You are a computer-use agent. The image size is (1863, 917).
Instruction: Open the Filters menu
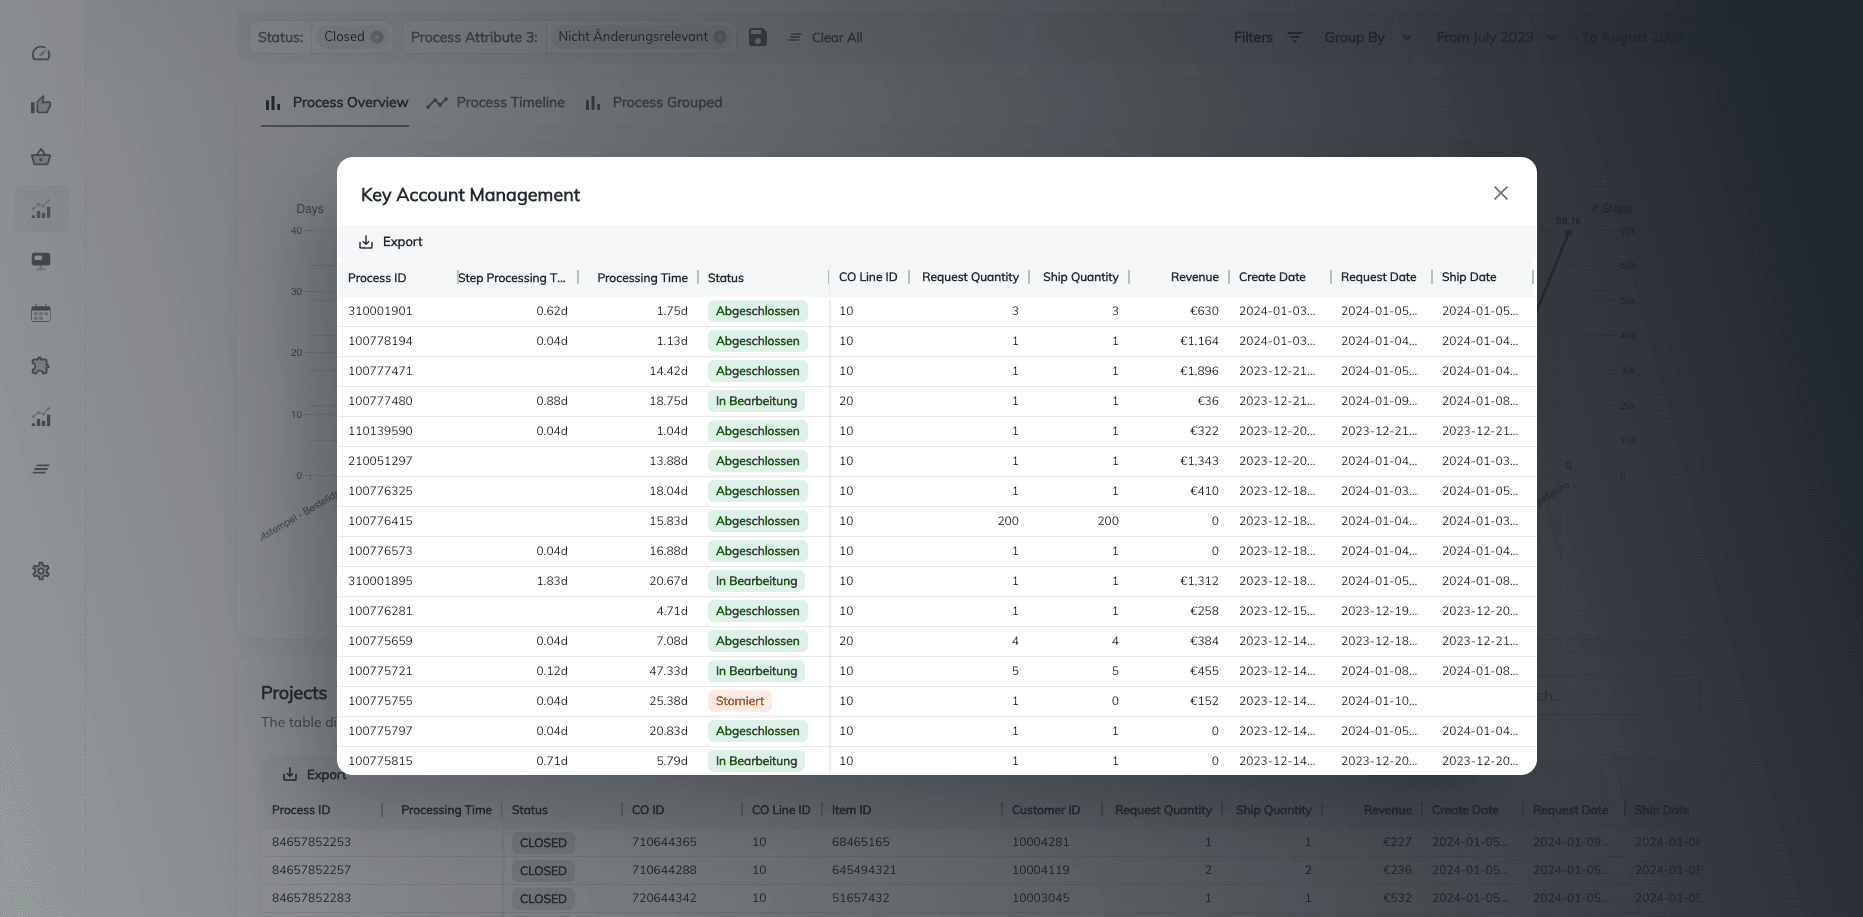click(1267, 37)
